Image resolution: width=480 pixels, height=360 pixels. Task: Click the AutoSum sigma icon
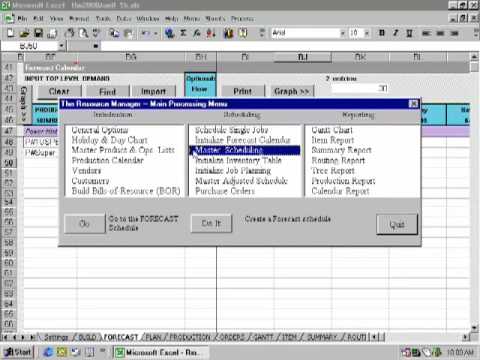coord(183,33)
